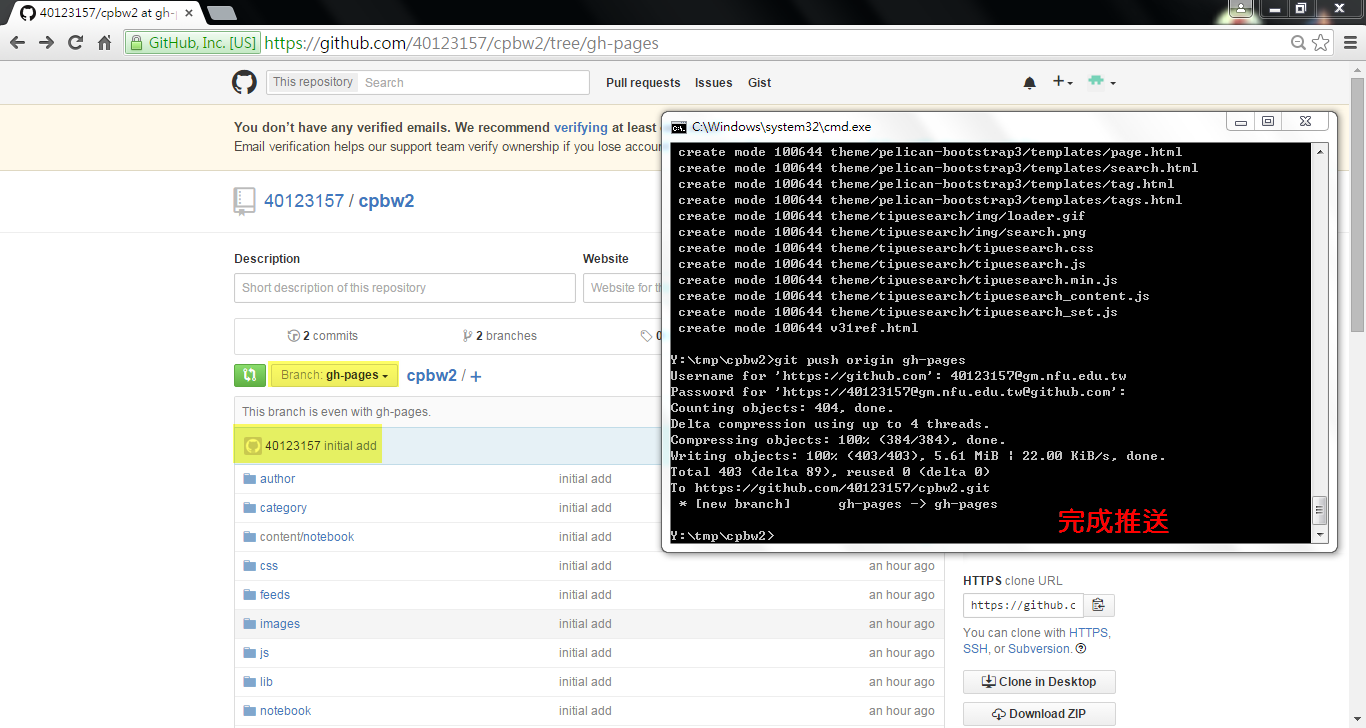Click the 40123157 avatar in commit row

(253, 446)
